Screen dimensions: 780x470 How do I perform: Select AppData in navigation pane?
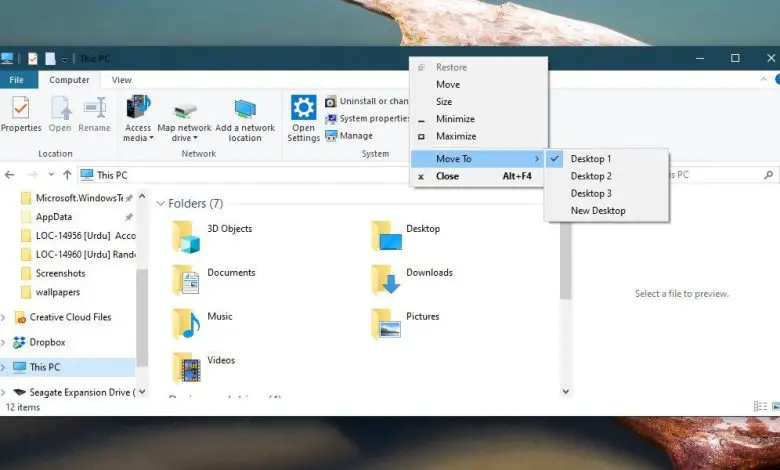coord(53,217)
